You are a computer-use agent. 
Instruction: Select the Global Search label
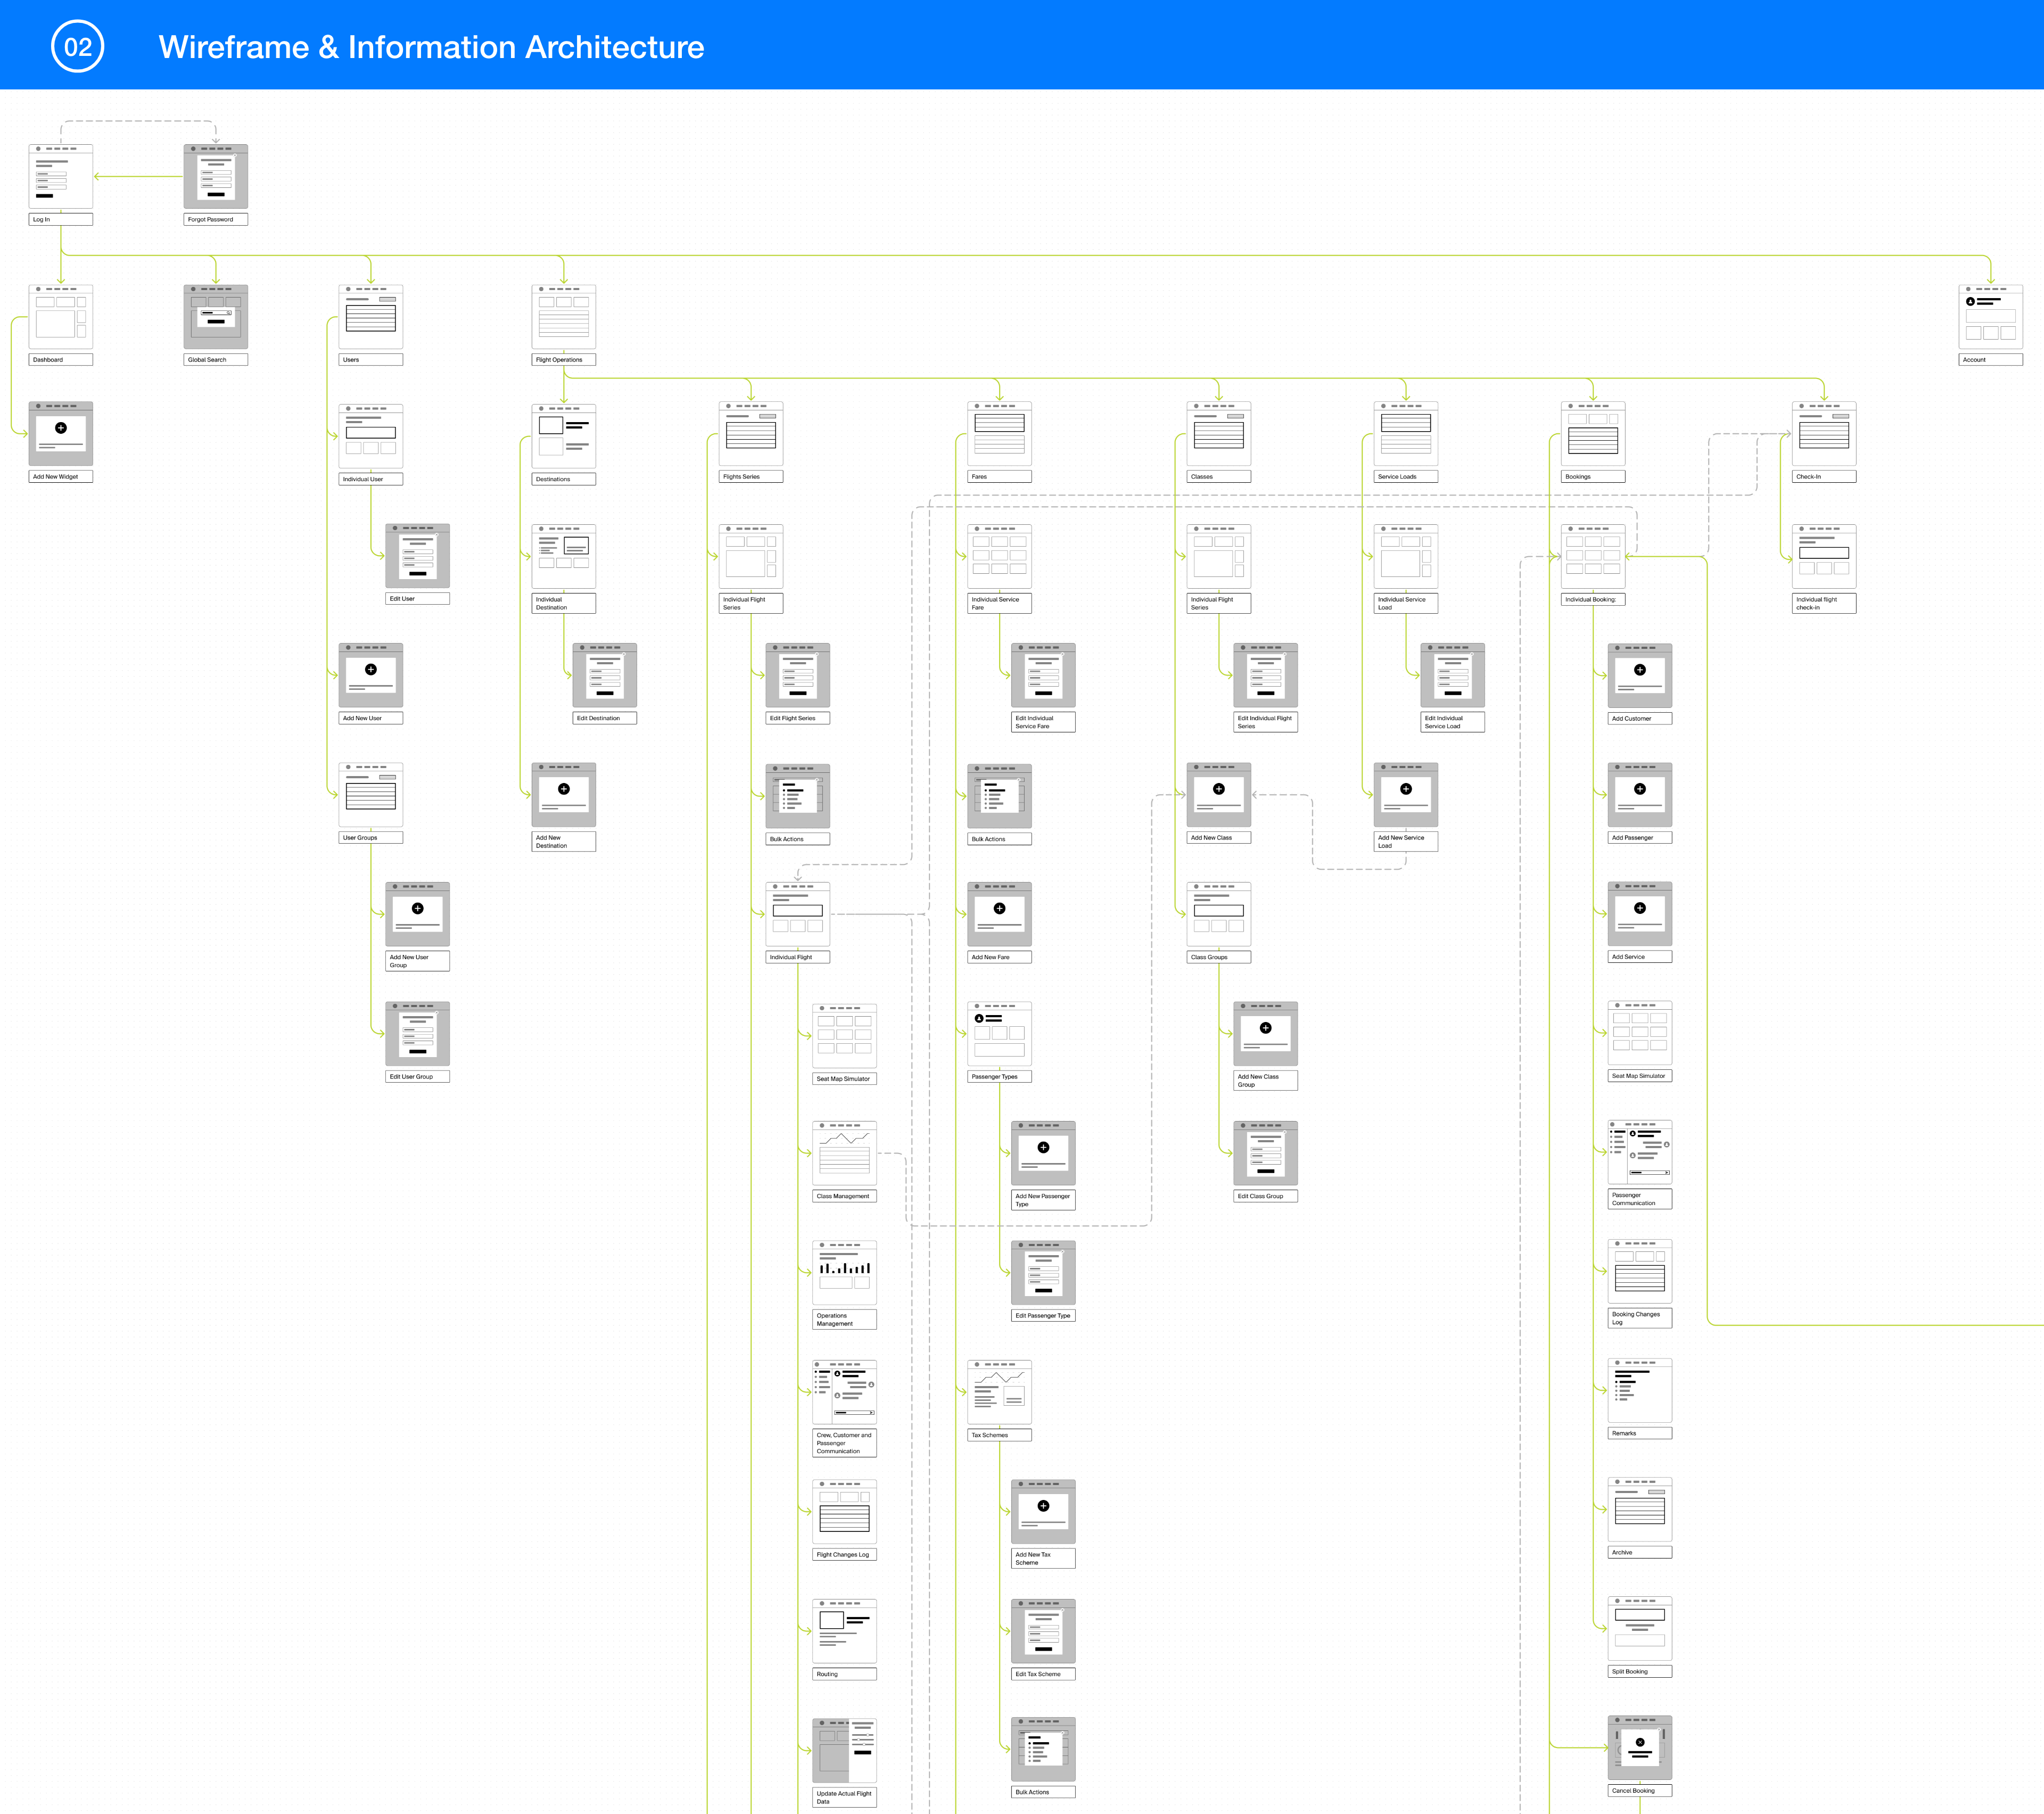(215, 360)
